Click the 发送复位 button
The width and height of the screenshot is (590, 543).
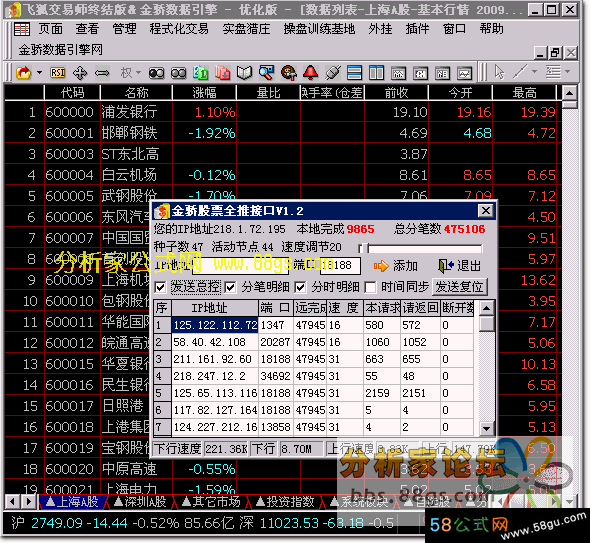pos(459,287)
